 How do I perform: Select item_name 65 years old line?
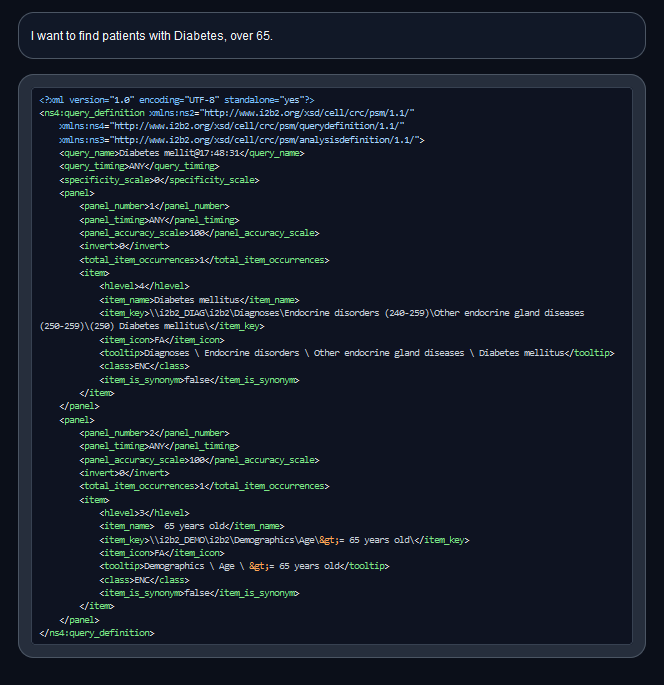click(x=191, y=526)
